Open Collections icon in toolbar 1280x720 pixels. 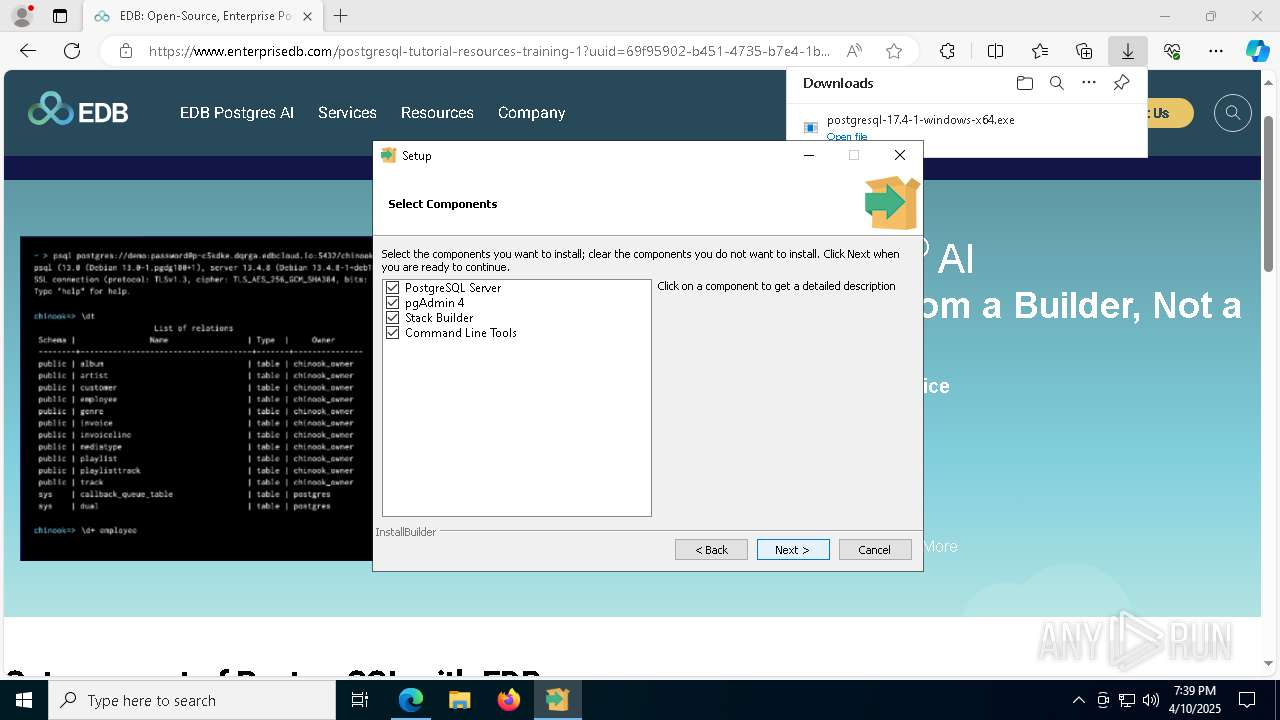tap(1084, 51)
